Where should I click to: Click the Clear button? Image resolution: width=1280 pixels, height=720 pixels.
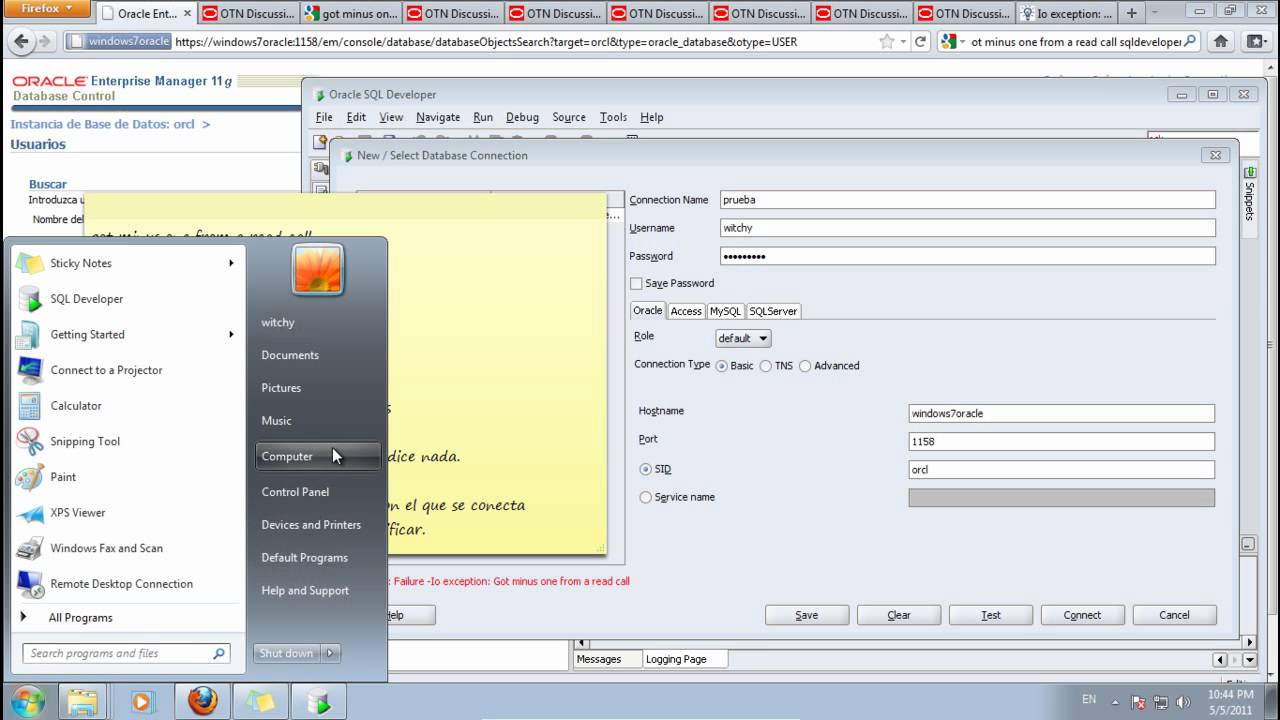(899, 615)
